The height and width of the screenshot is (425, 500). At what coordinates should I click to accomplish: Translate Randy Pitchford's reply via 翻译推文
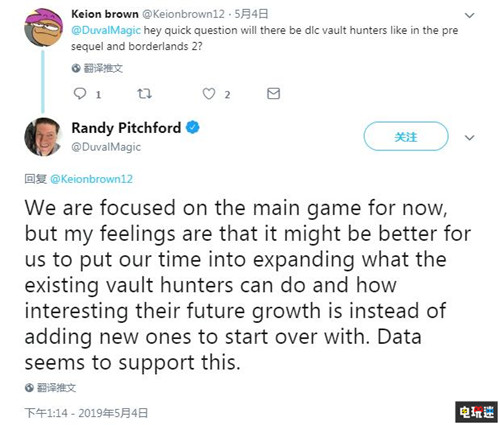pyautogui.click(x=56, y=387)
